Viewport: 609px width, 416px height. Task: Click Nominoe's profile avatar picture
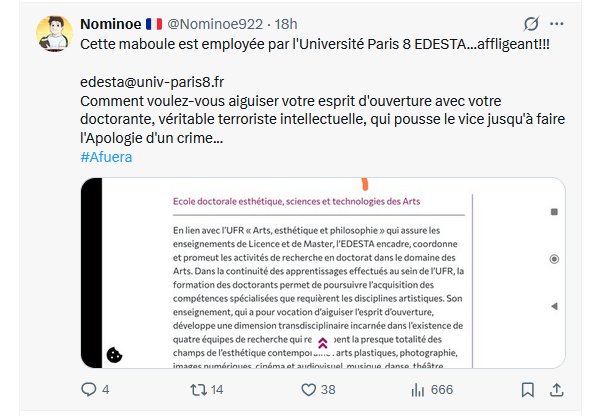[x=54, y=35]
